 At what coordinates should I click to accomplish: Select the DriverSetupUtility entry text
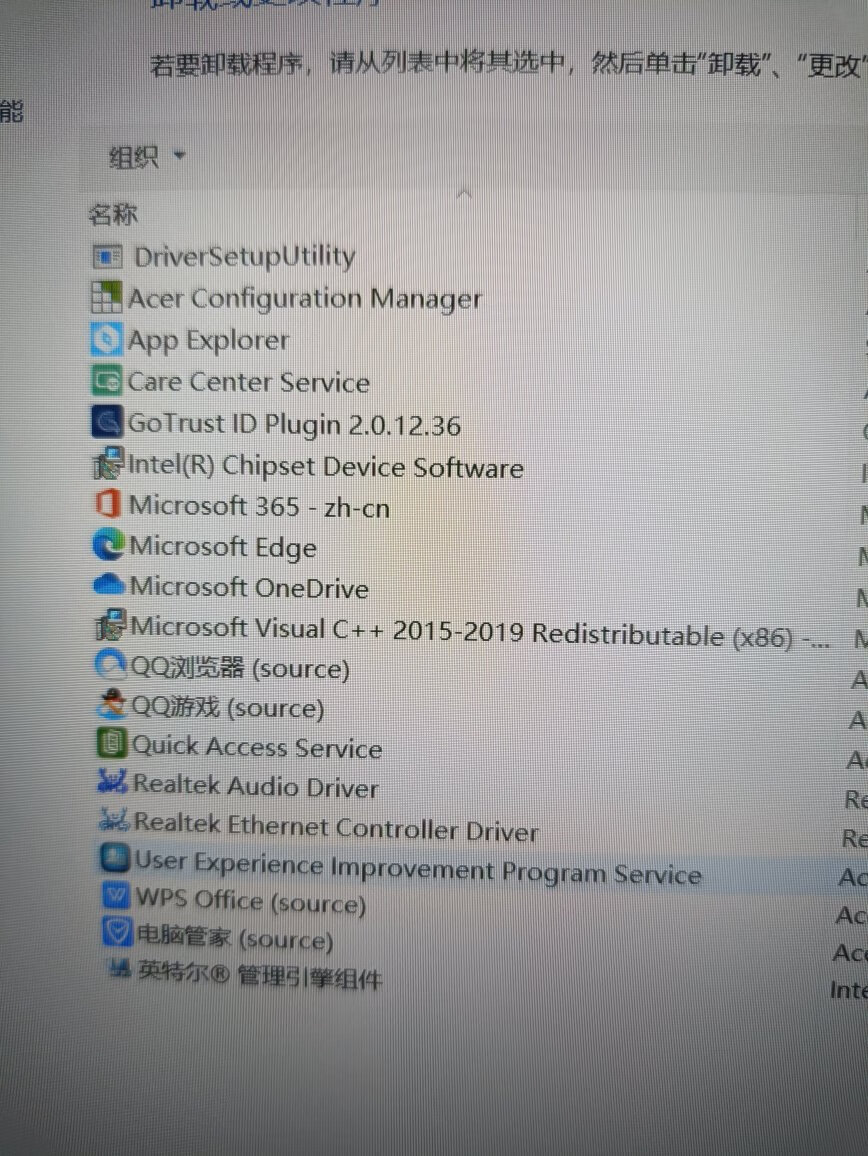pos(244,257)
